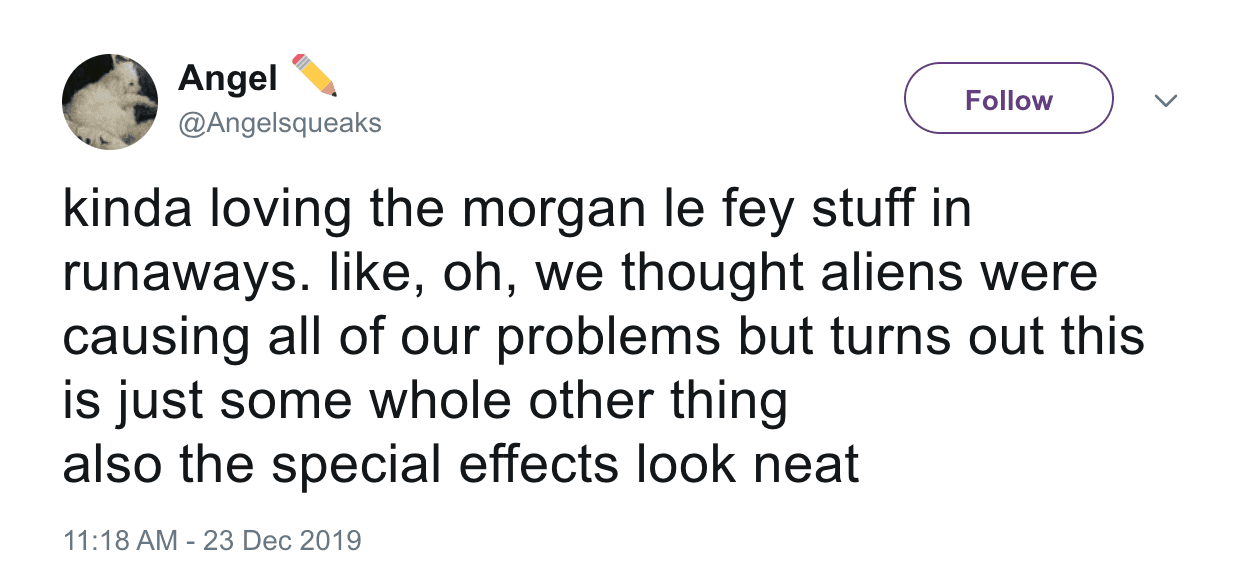Image resolution: width=1251 pixels, height=579 pixels.
Task: Click the handle @Angelsqueaks
Action: click(x=278, y=122)
